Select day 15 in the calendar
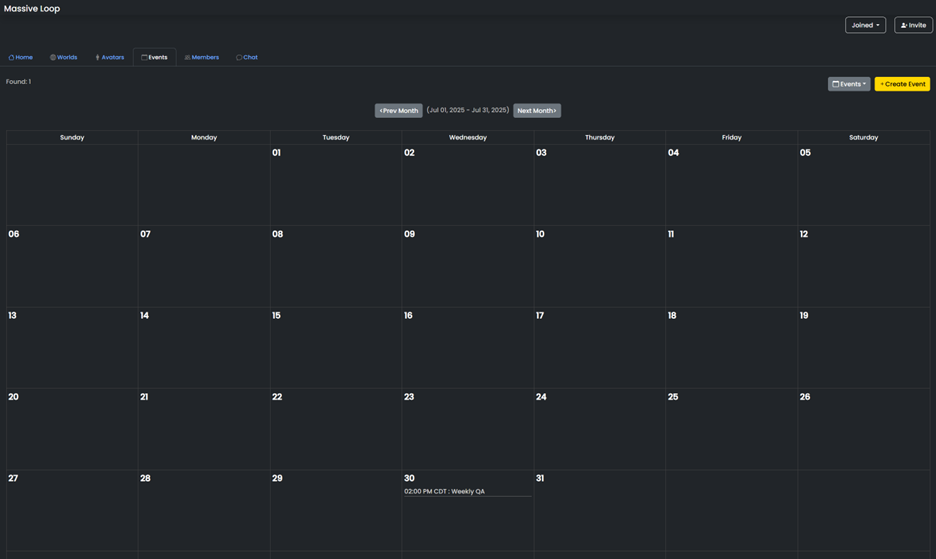The image size is (936, 559). coord(336,348)
